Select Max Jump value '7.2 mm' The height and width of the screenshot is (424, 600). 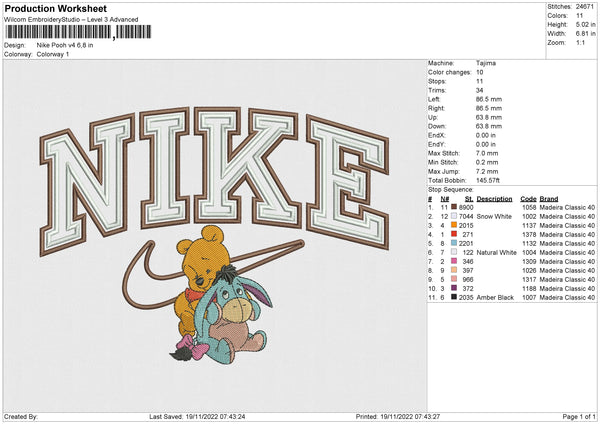coord(487,171)
